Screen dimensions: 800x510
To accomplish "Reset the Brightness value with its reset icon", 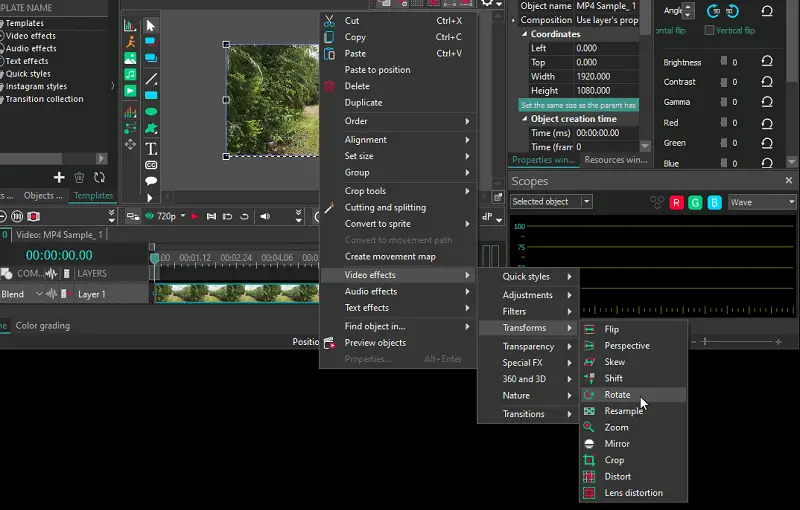I will [767, 62].
